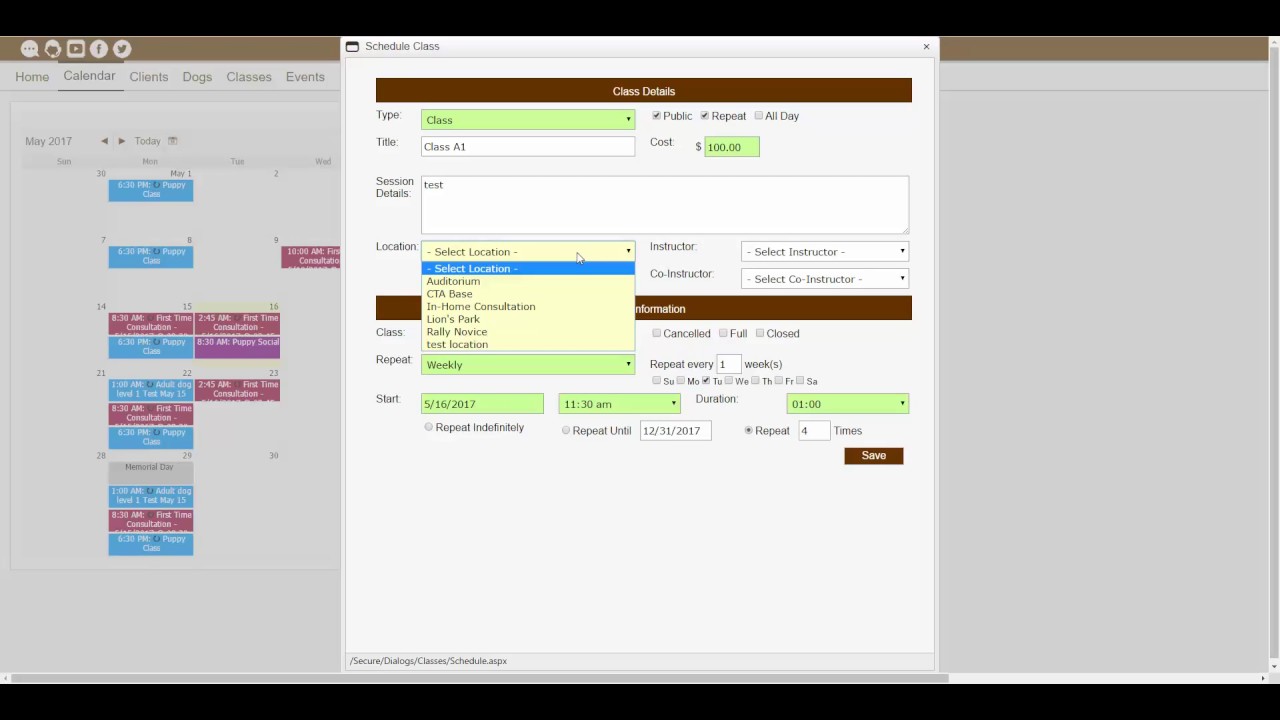Open the start time dropdown 11:30 am
The image size is (1280, 720).
[x=619, y=404]
